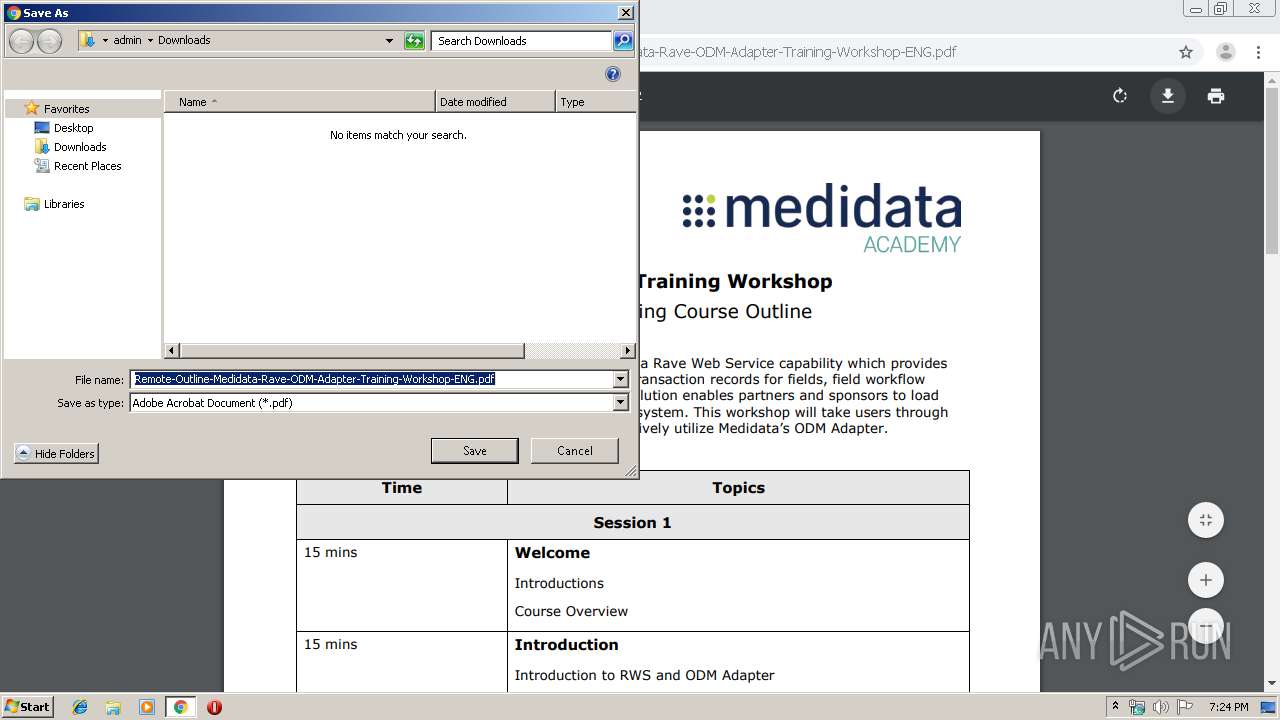Click the PDF page vertical scrollbar thumb

point(1272,170)
